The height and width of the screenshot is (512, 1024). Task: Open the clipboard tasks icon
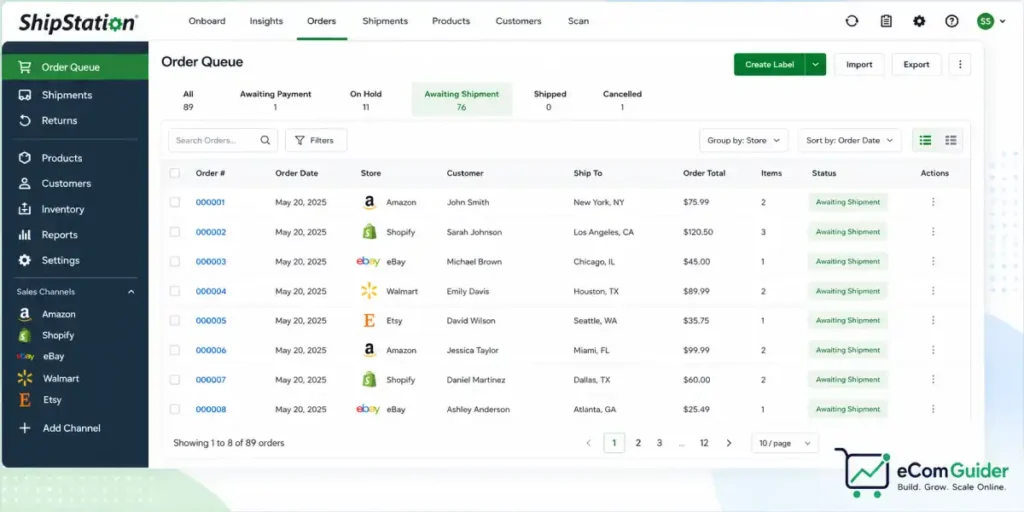point(886,21)
